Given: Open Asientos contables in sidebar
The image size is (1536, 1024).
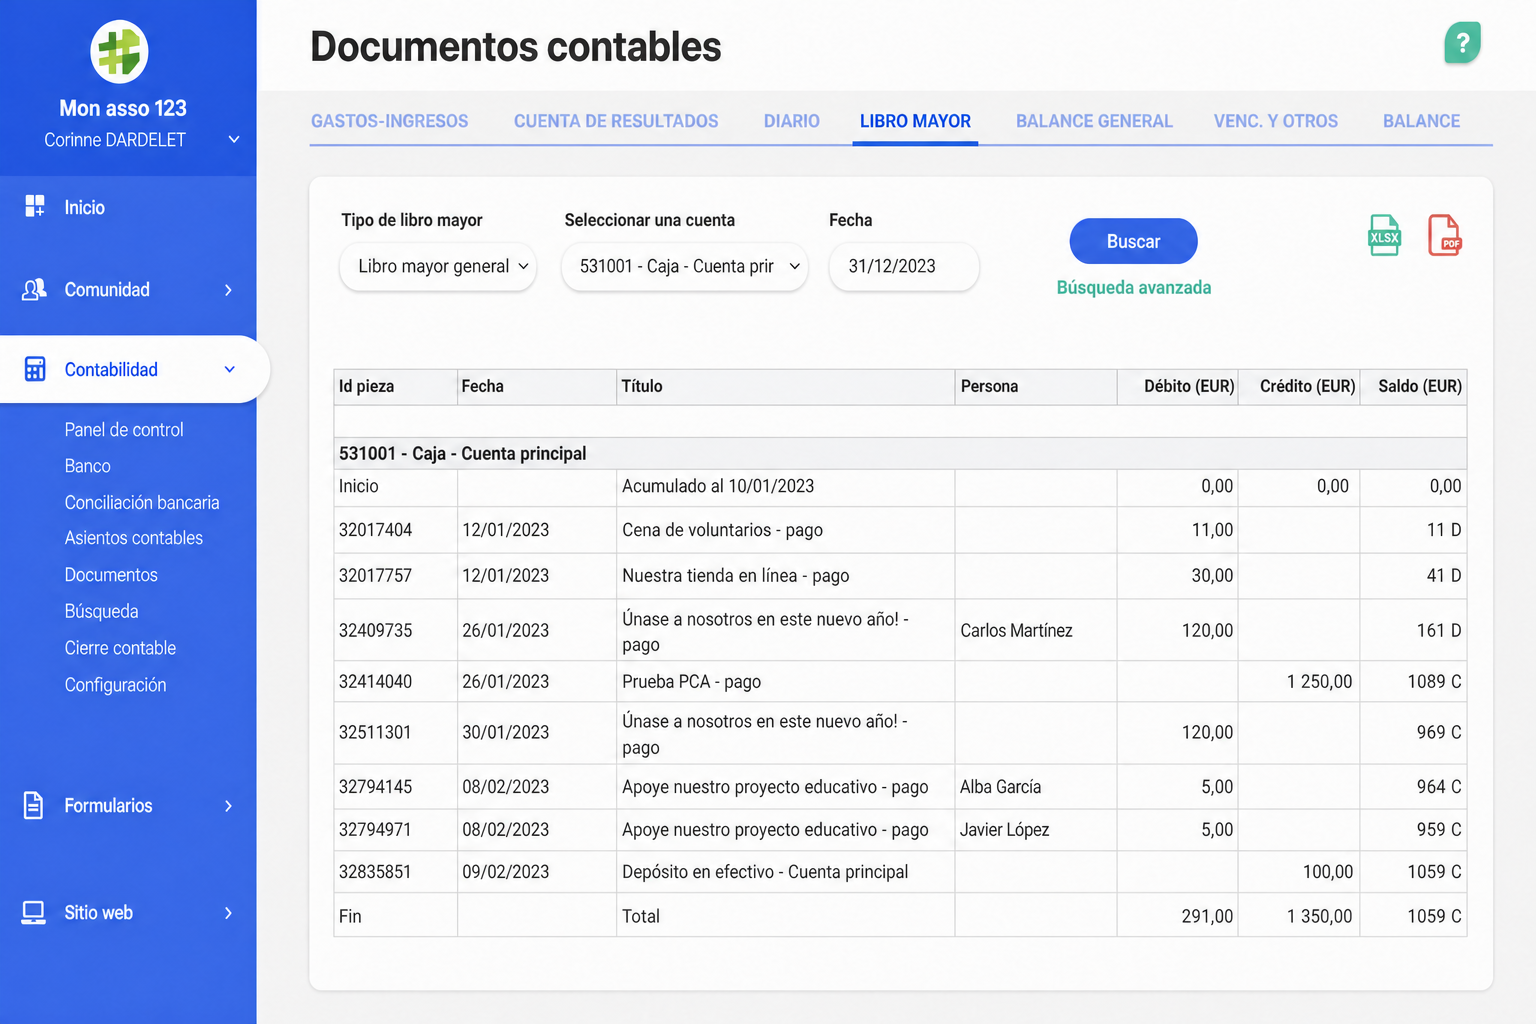Looking at the screenshot, I should coord(134,538).
